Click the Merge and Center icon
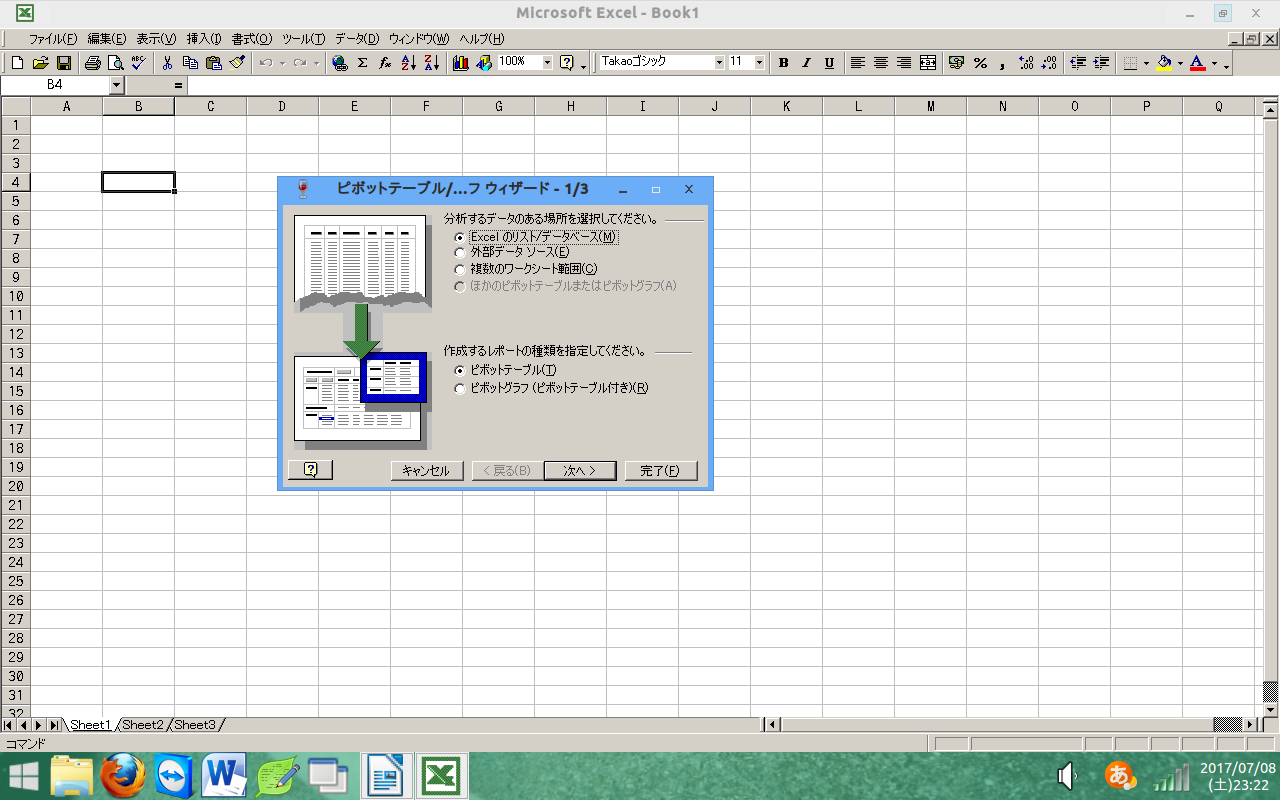The image size is (1280, 800). (928, 63)
